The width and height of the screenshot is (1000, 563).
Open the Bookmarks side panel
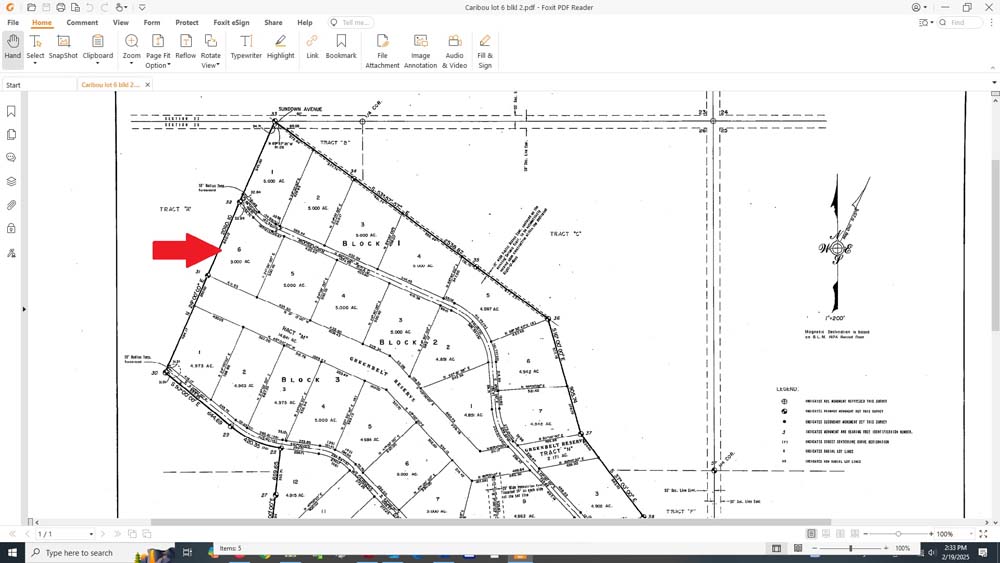(11, 111)
